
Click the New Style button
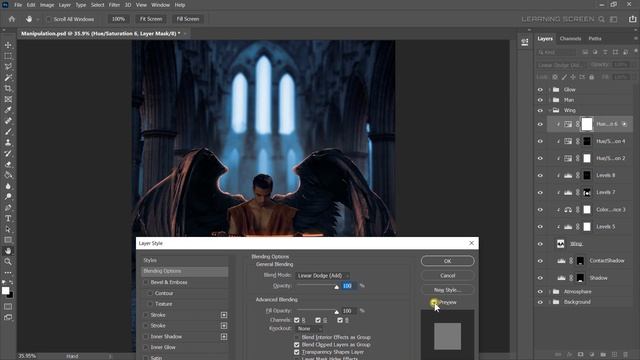pos(448,290)
